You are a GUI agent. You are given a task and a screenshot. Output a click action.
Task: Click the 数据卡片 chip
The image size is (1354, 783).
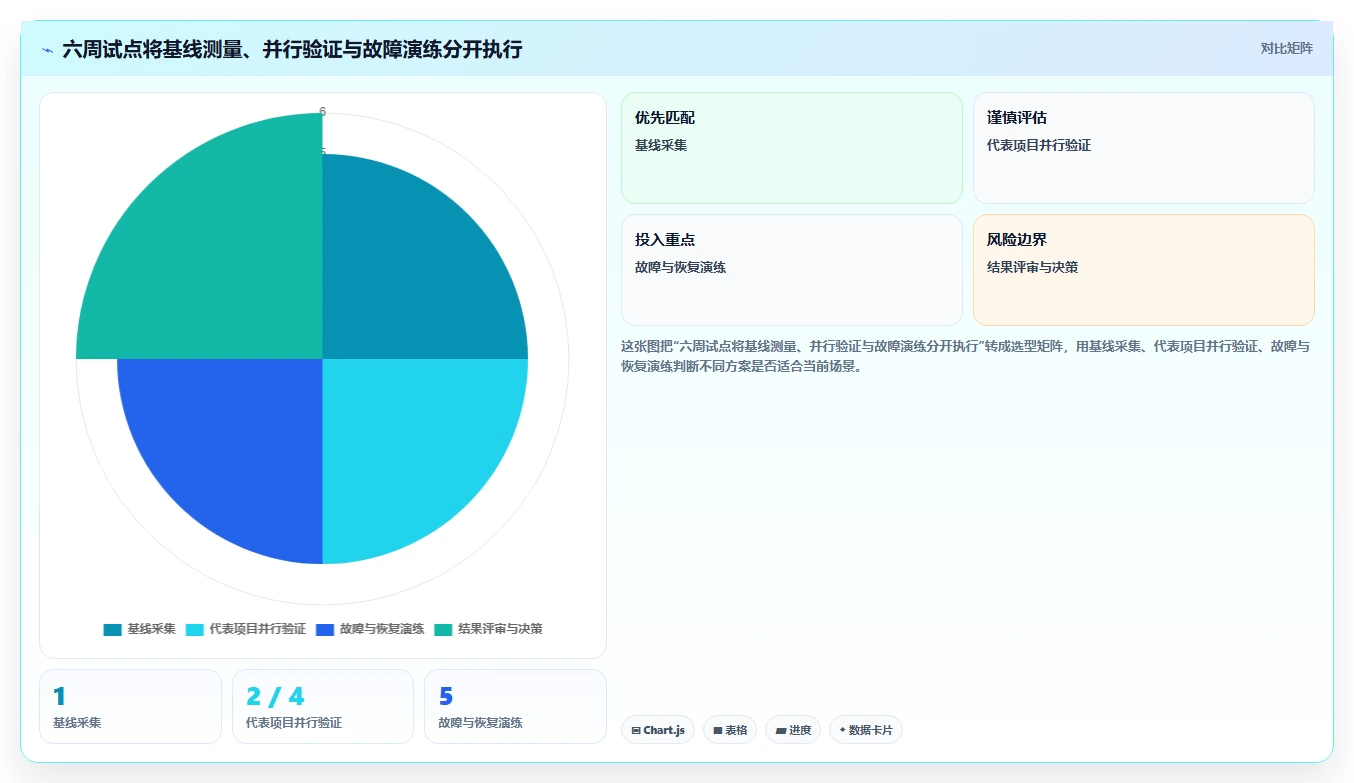click(x=866, y=730)
